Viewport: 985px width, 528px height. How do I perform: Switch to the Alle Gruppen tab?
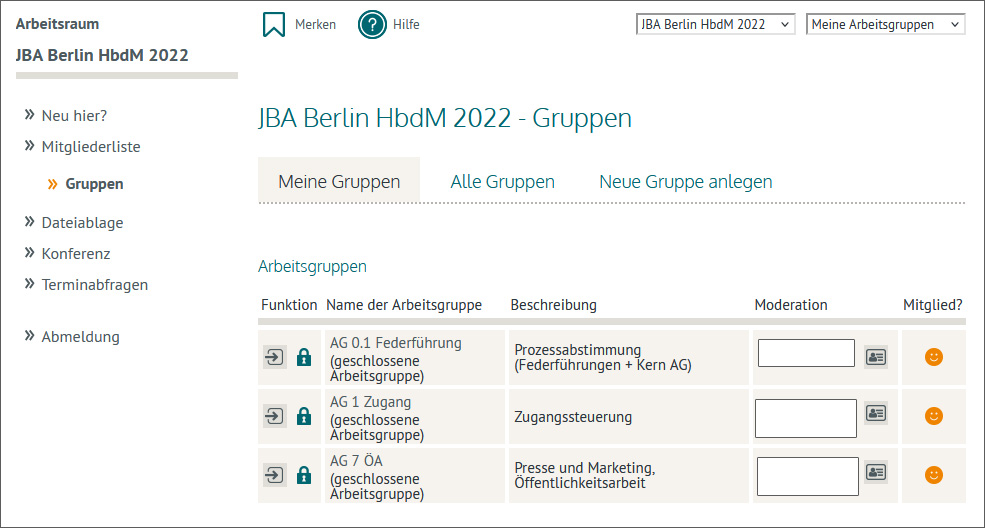502,182
